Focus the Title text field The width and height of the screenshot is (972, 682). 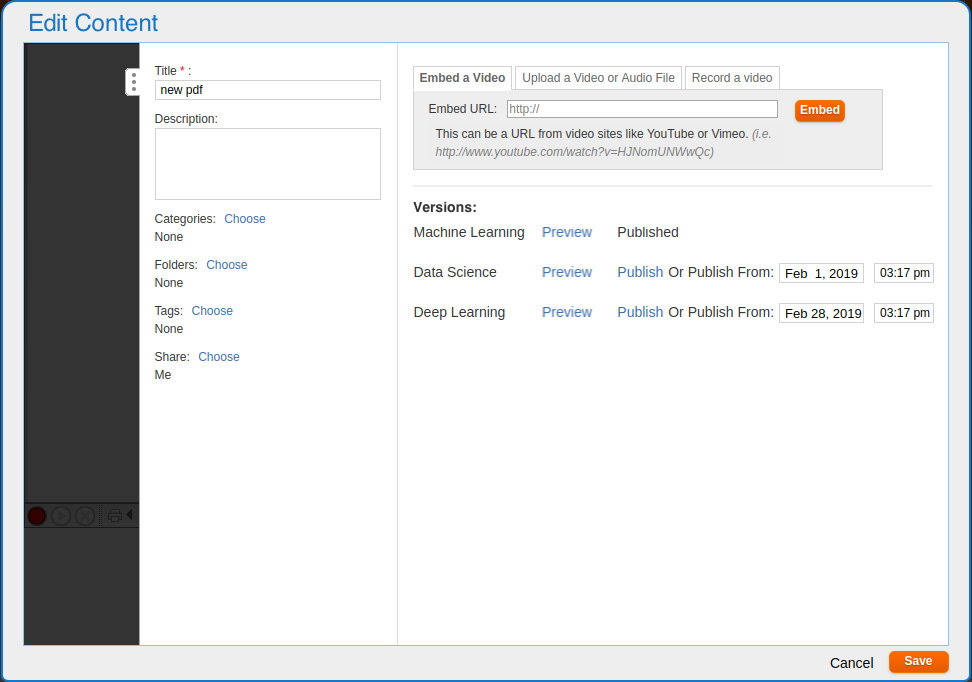[267, 90]
